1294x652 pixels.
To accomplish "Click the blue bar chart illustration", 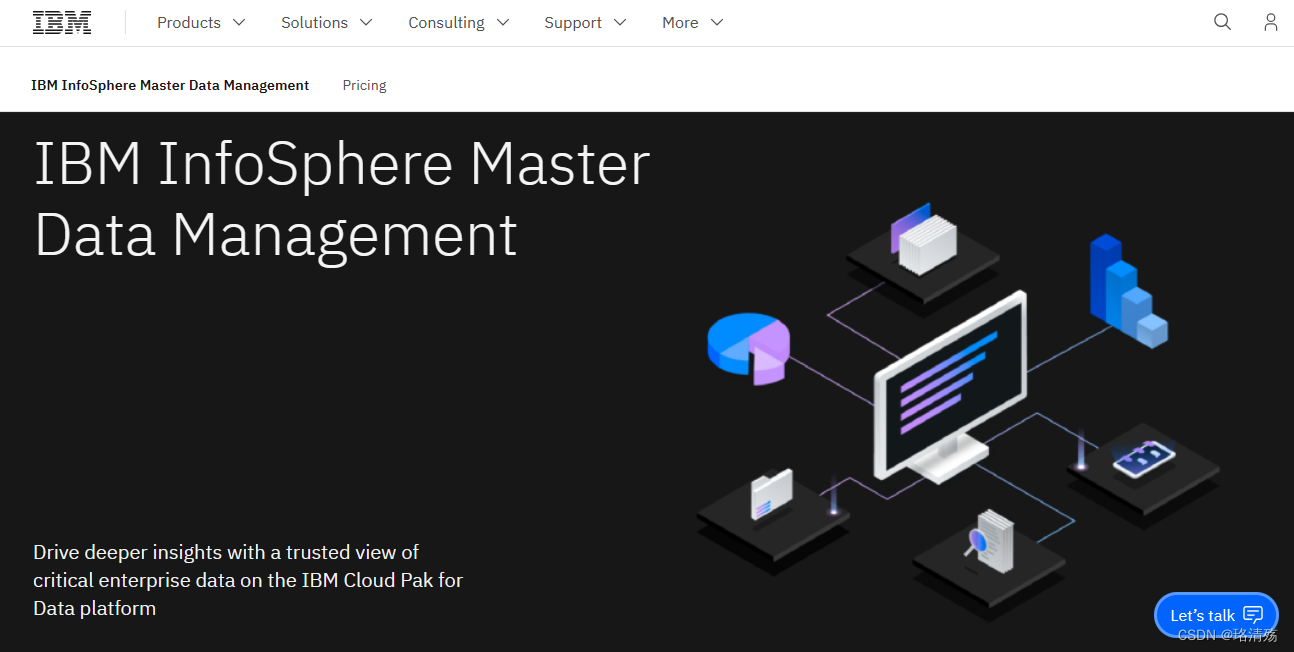I will pos(1128,291).
